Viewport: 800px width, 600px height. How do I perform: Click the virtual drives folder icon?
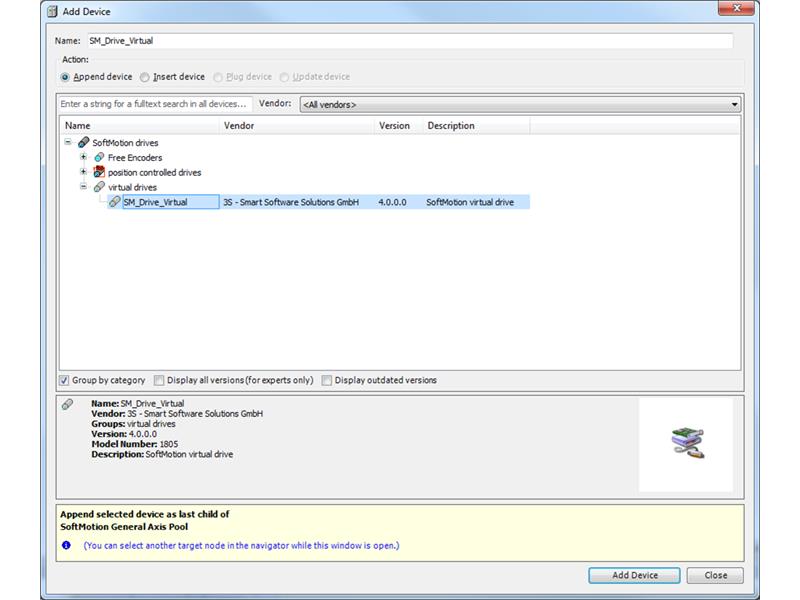[x=99, y=187]
